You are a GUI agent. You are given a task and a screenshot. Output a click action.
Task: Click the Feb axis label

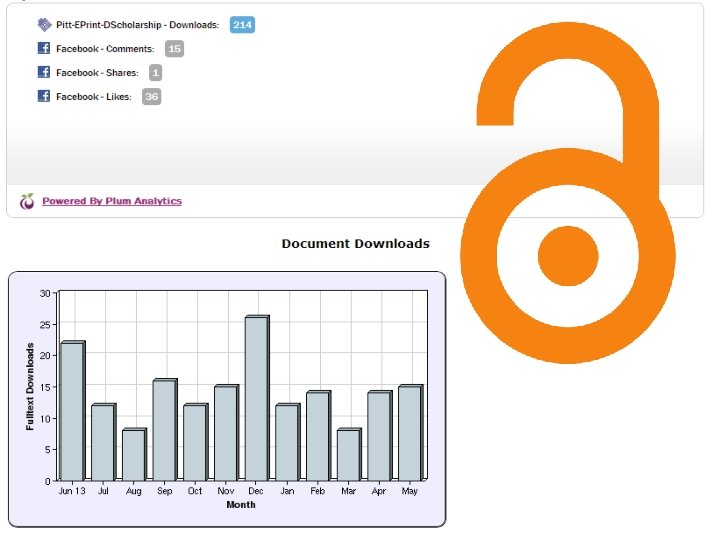(x=317, y=491)
